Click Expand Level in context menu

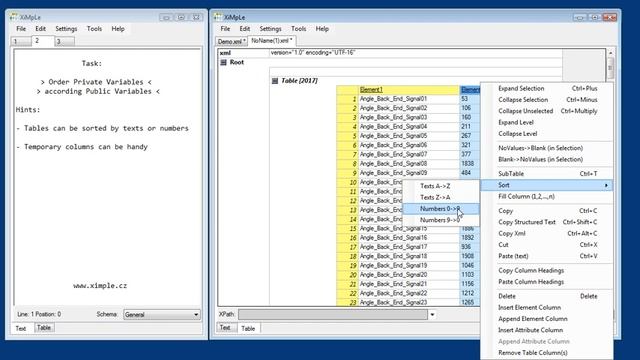547,122
